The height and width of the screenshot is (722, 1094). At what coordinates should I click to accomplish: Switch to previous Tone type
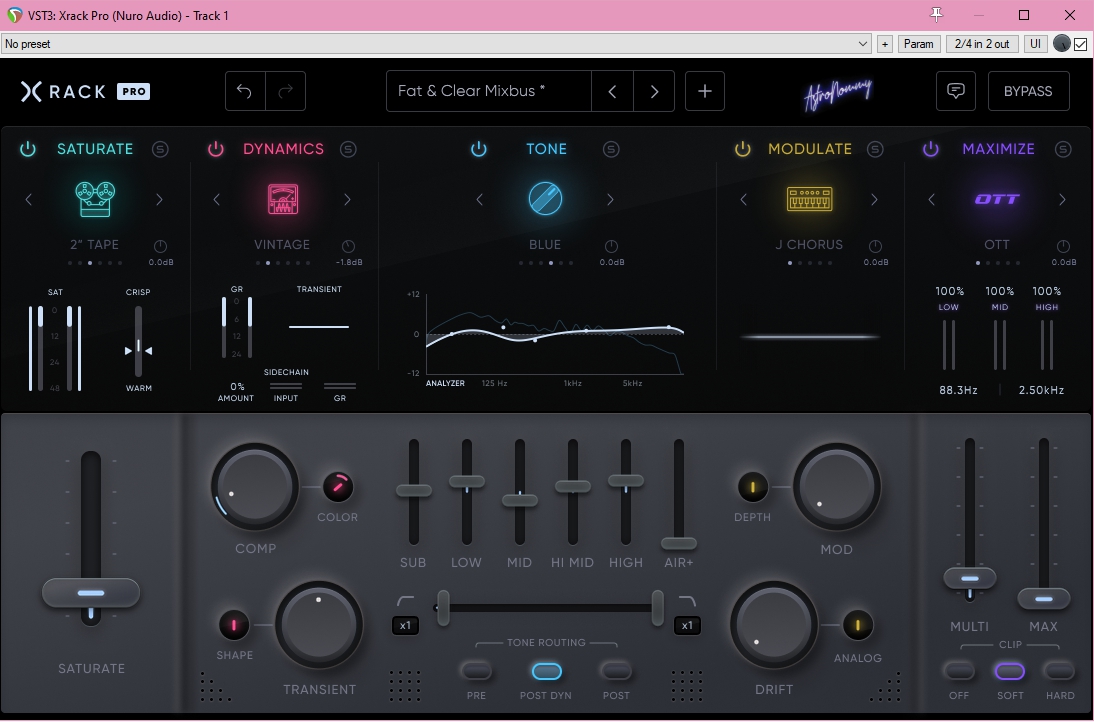coord(479,200)
